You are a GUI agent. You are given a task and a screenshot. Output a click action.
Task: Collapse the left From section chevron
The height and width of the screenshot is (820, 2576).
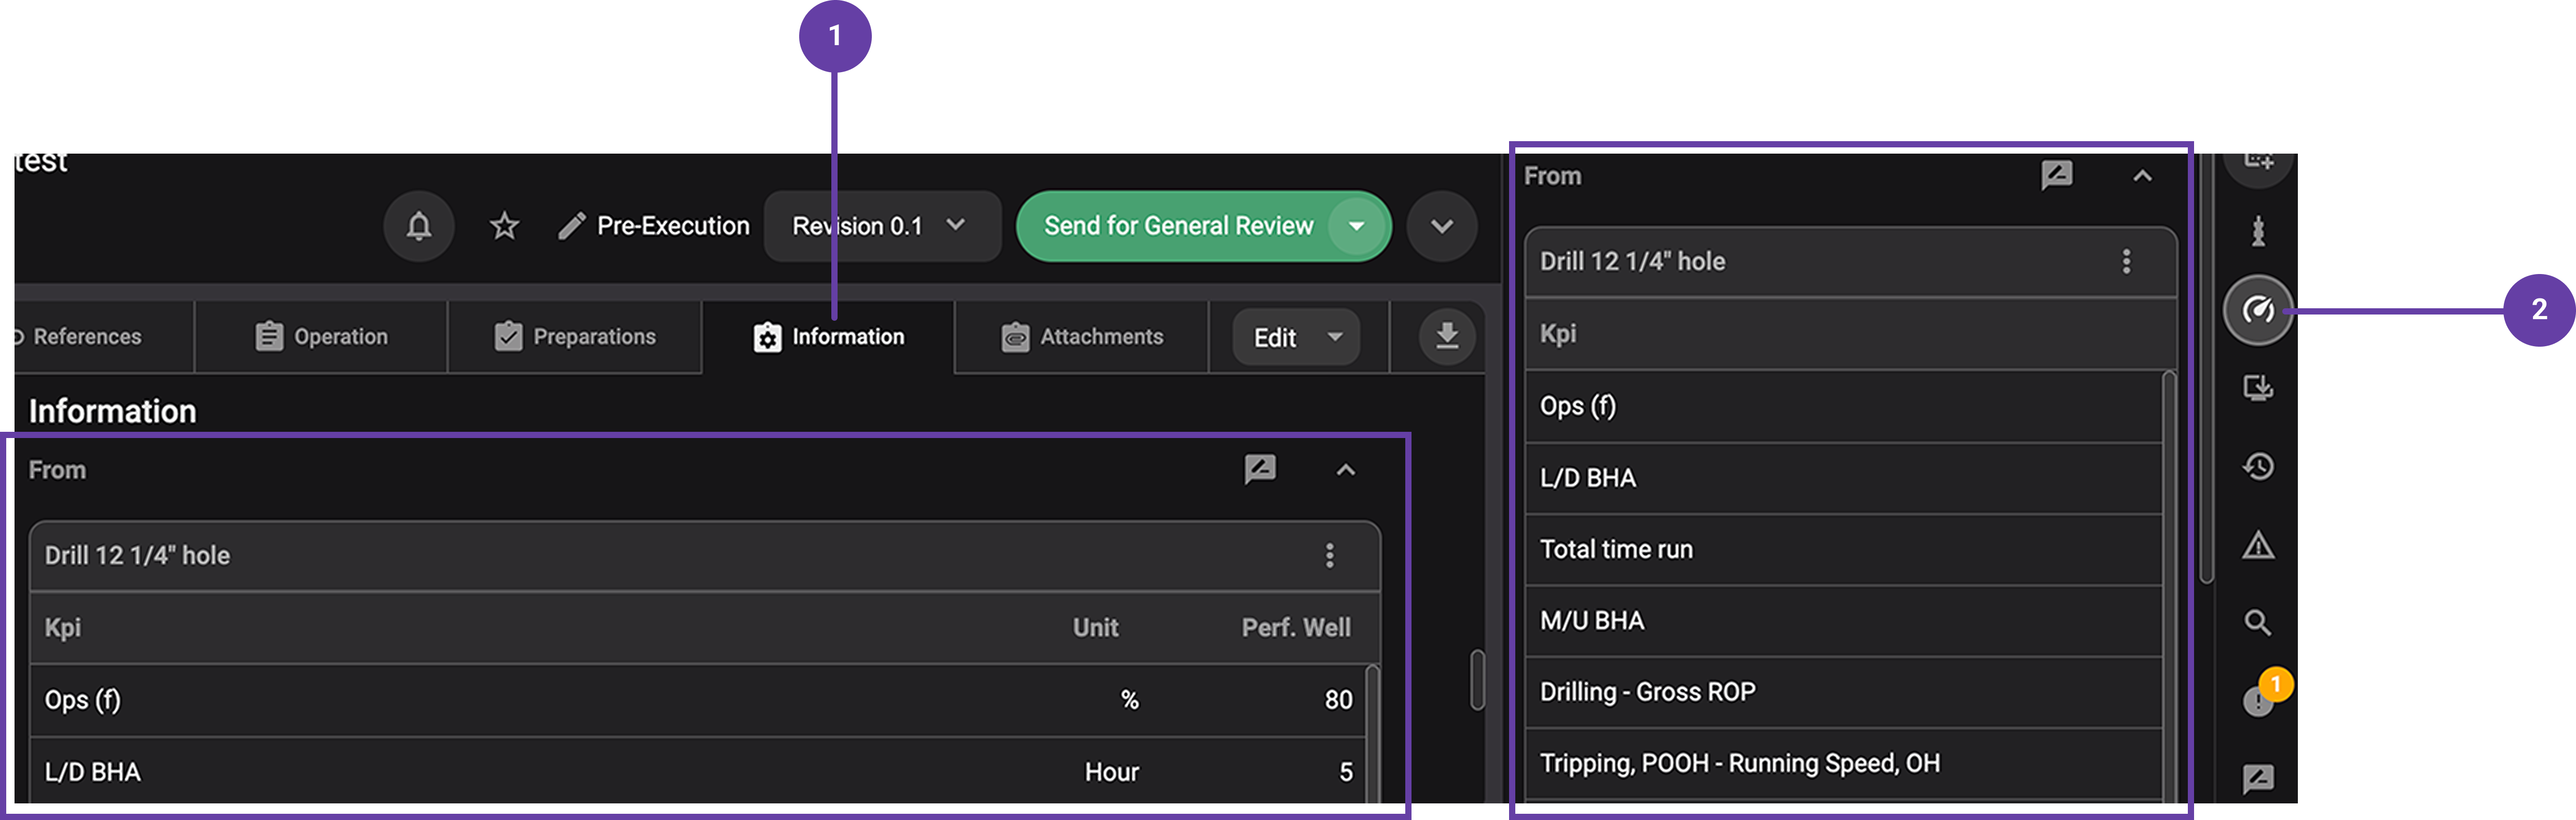pyautogui.click(x=1345, y=469)
